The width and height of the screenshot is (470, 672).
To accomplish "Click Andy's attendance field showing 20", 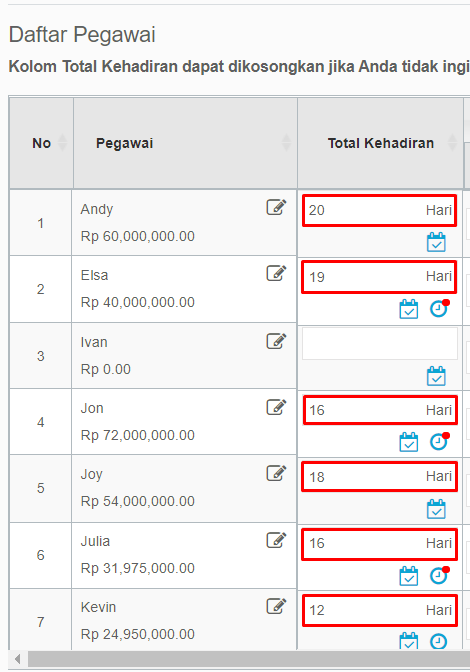I will pos(380,210).
